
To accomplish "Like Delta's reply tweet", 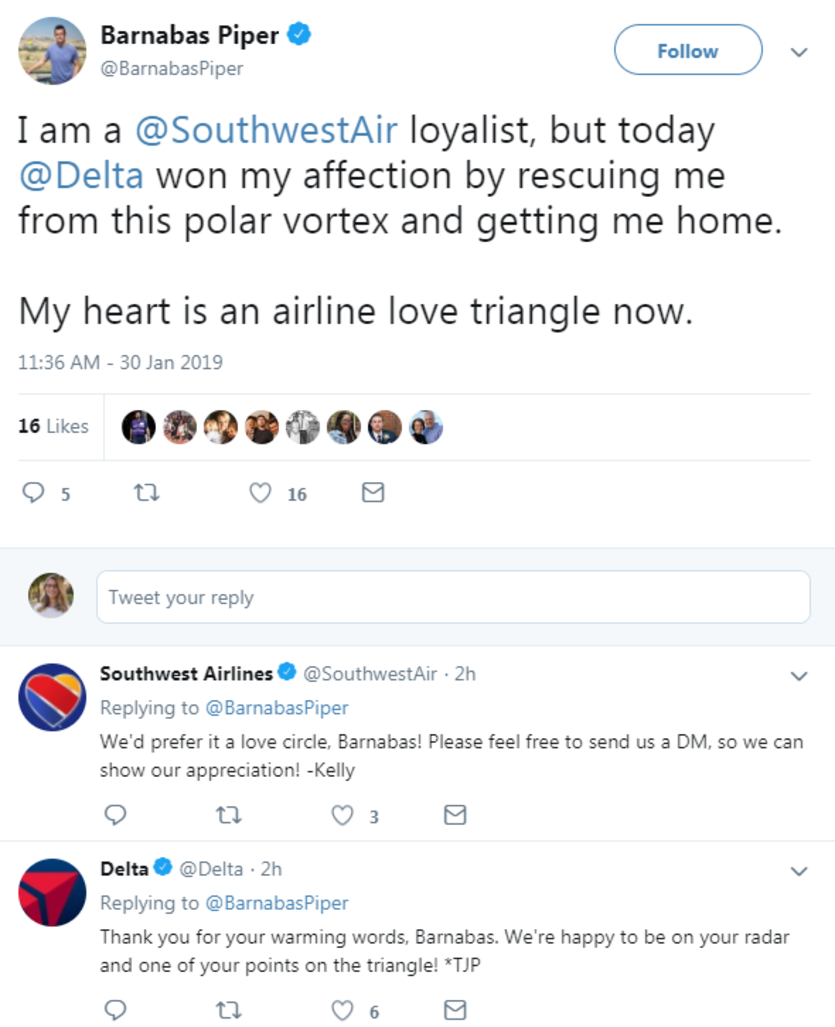I will pos(343,1010).
